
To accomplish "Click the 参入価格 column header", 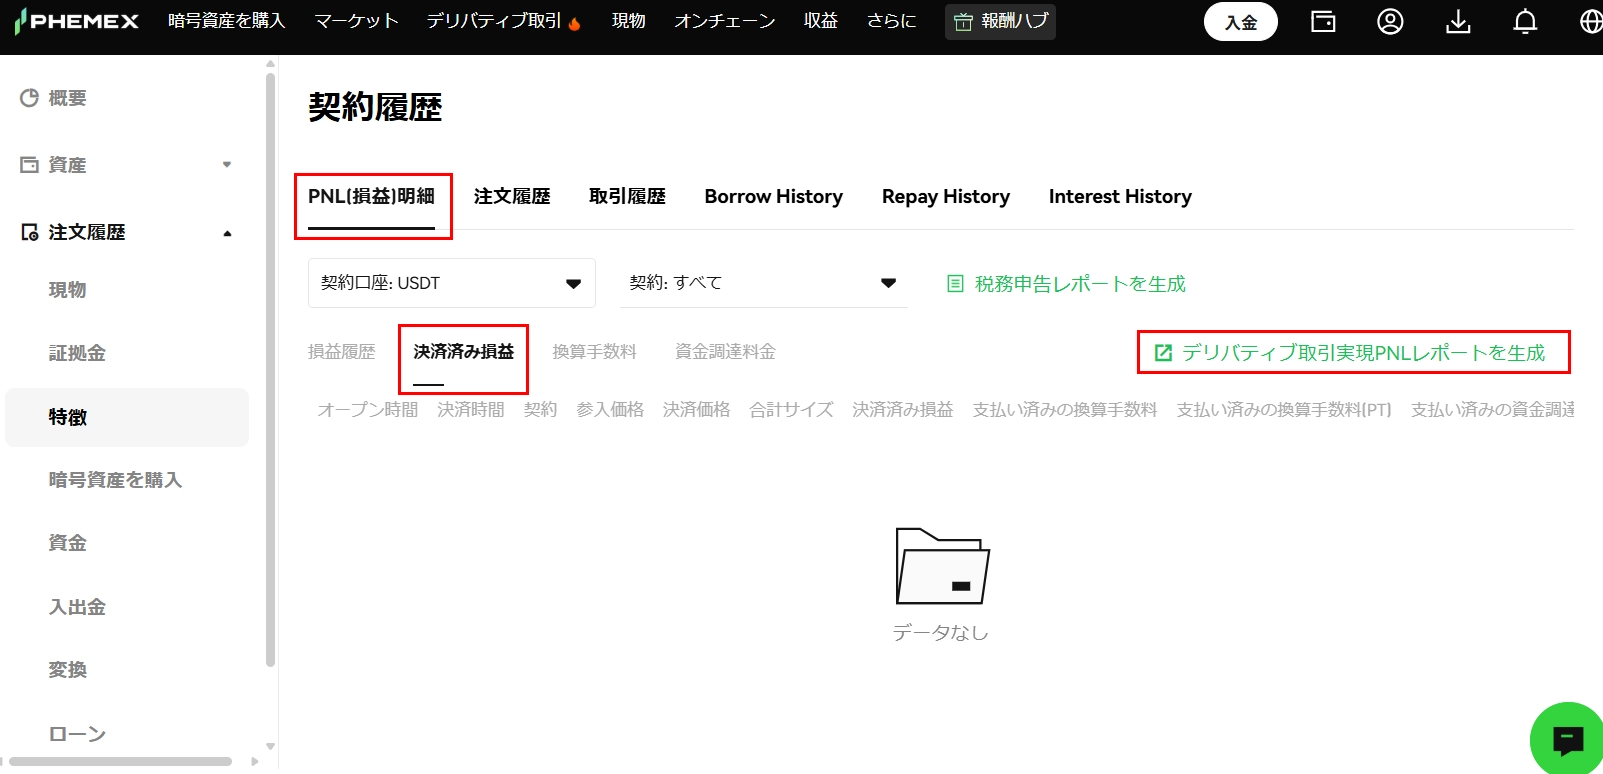I will click(610, 410).
